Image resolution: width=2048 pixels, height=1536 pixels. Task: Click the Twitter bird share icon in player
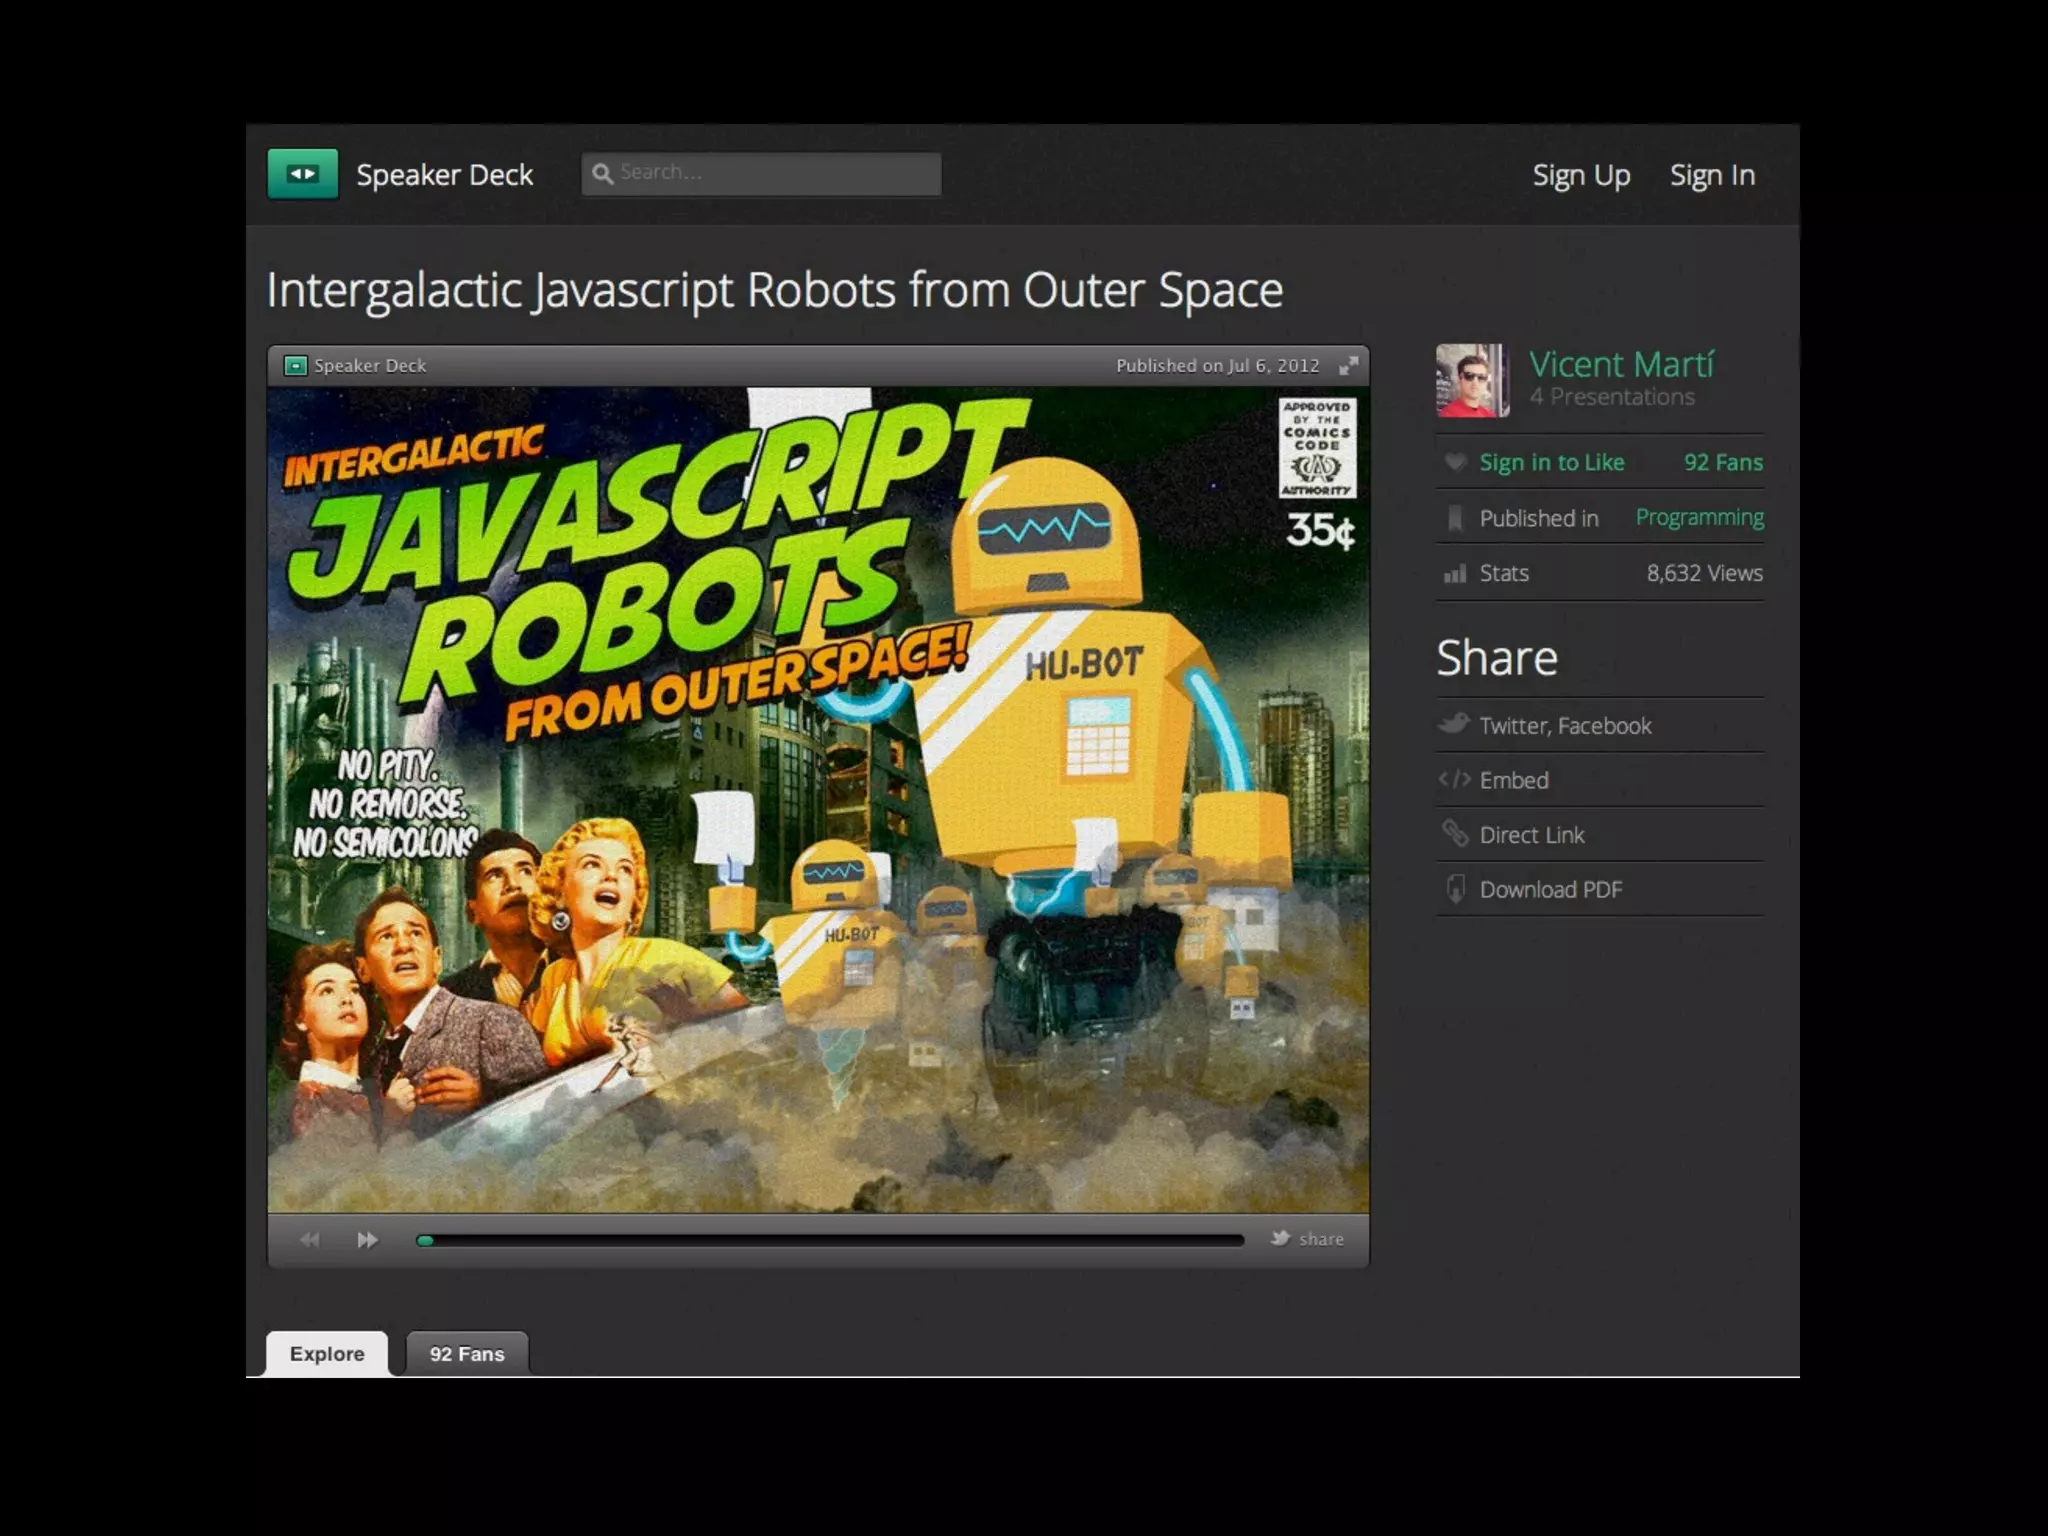(1280, 1239)
